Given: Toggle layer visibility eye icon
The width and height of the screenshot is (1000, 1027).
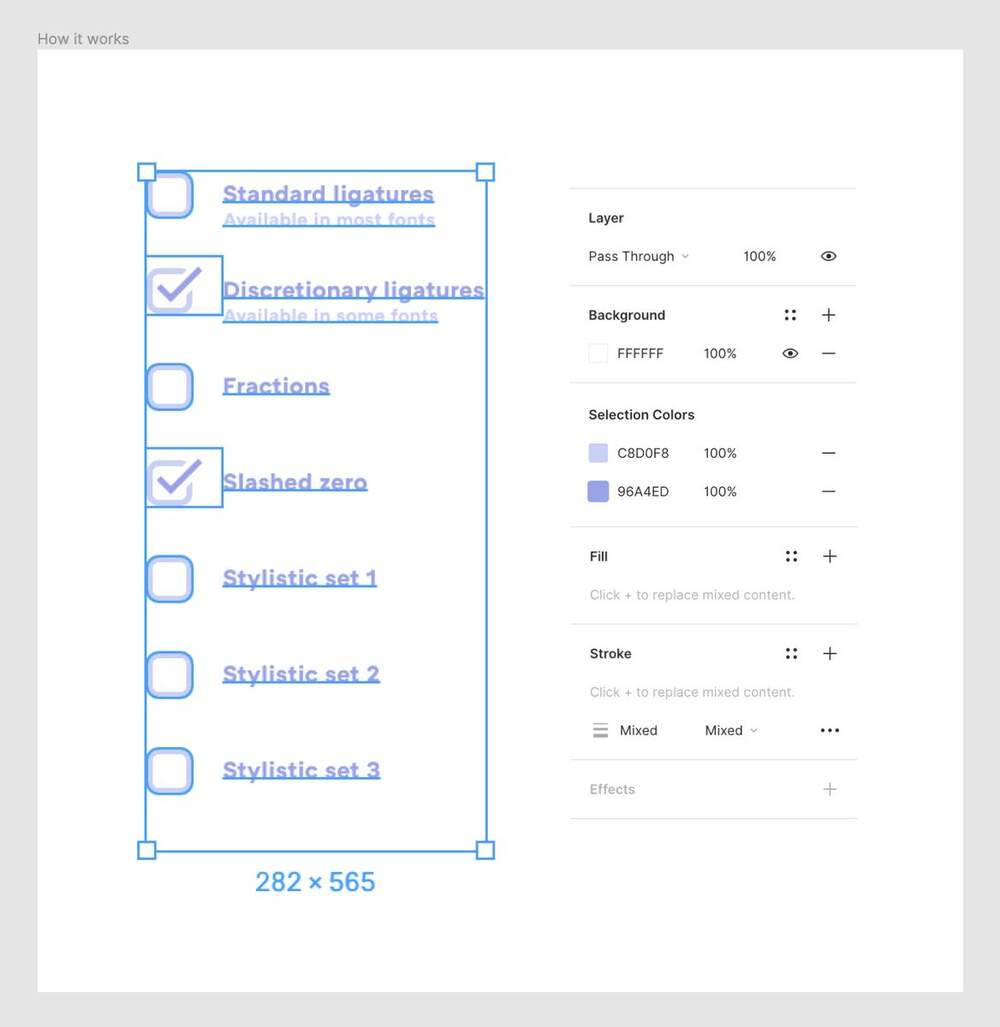Looking at the screenshot, I should coord(828,256).
